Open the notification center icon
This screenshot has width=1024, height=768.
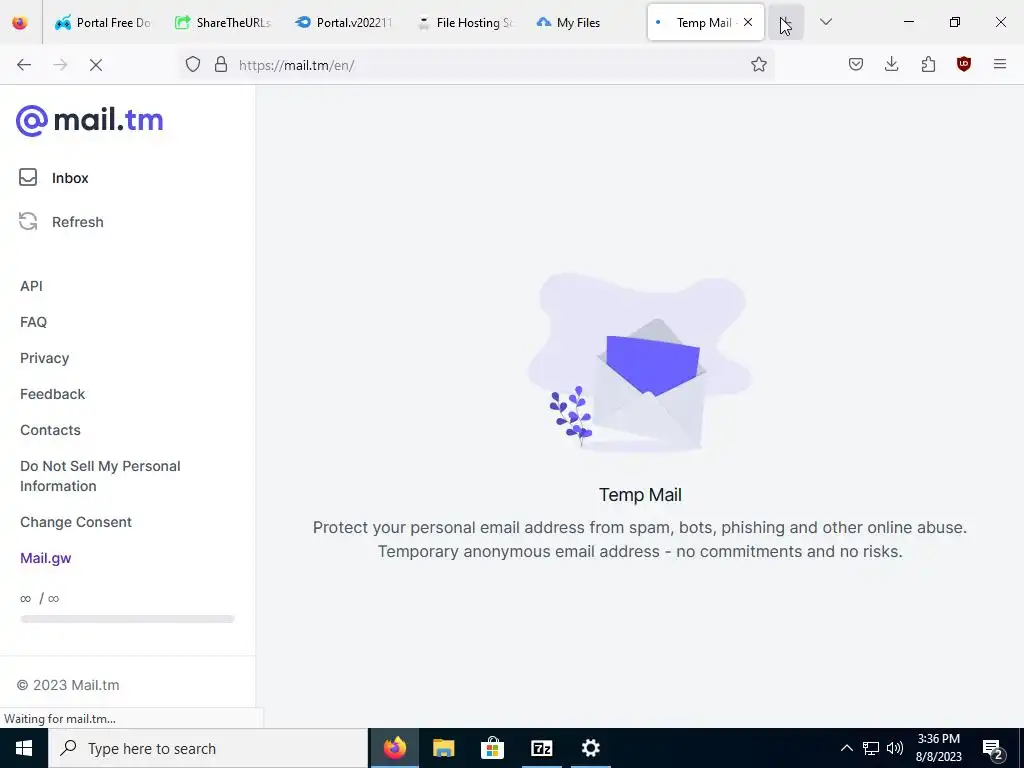[993, 749]
